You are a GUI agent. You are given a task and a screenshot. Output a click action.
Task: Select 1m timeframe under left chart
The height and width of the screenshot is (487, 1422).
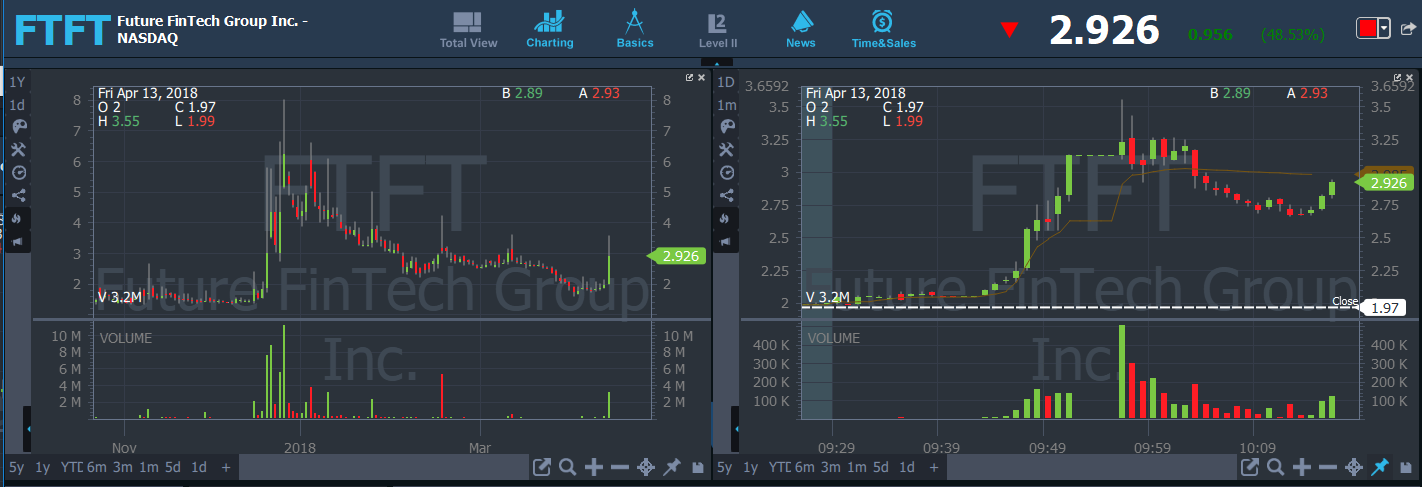point(148,467)
